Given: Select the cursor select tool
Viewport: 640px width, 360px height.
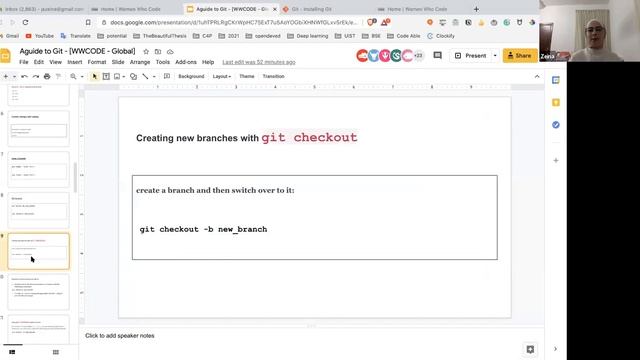Looking at the screenshot, I should (95, 76).
